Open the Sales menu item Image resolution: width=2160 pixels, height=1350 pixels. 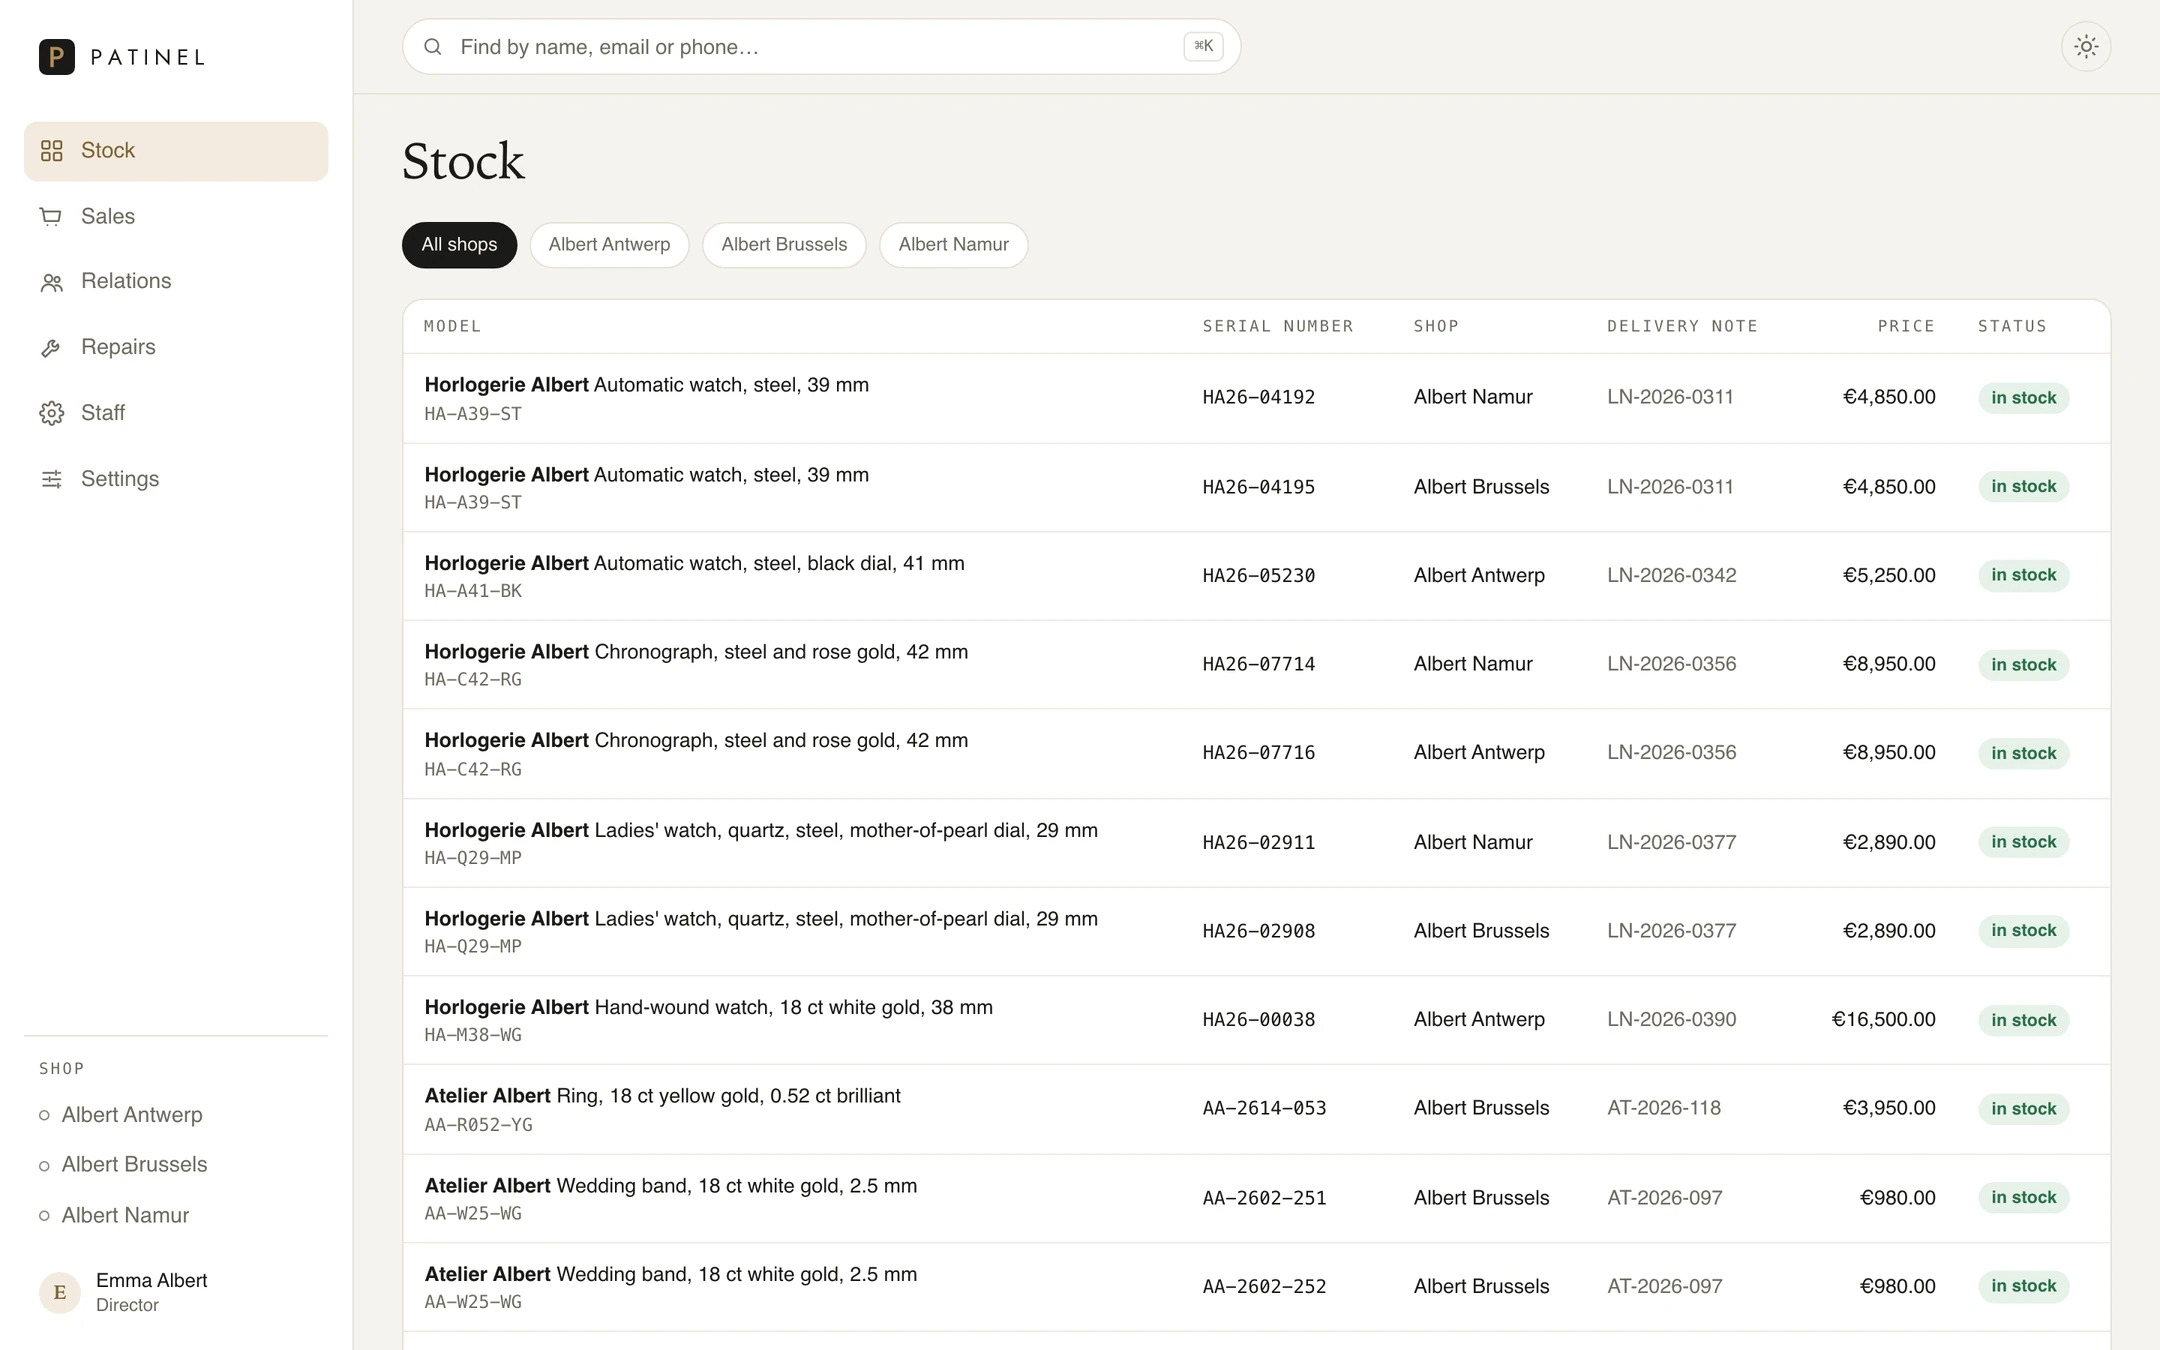point(176,217)
